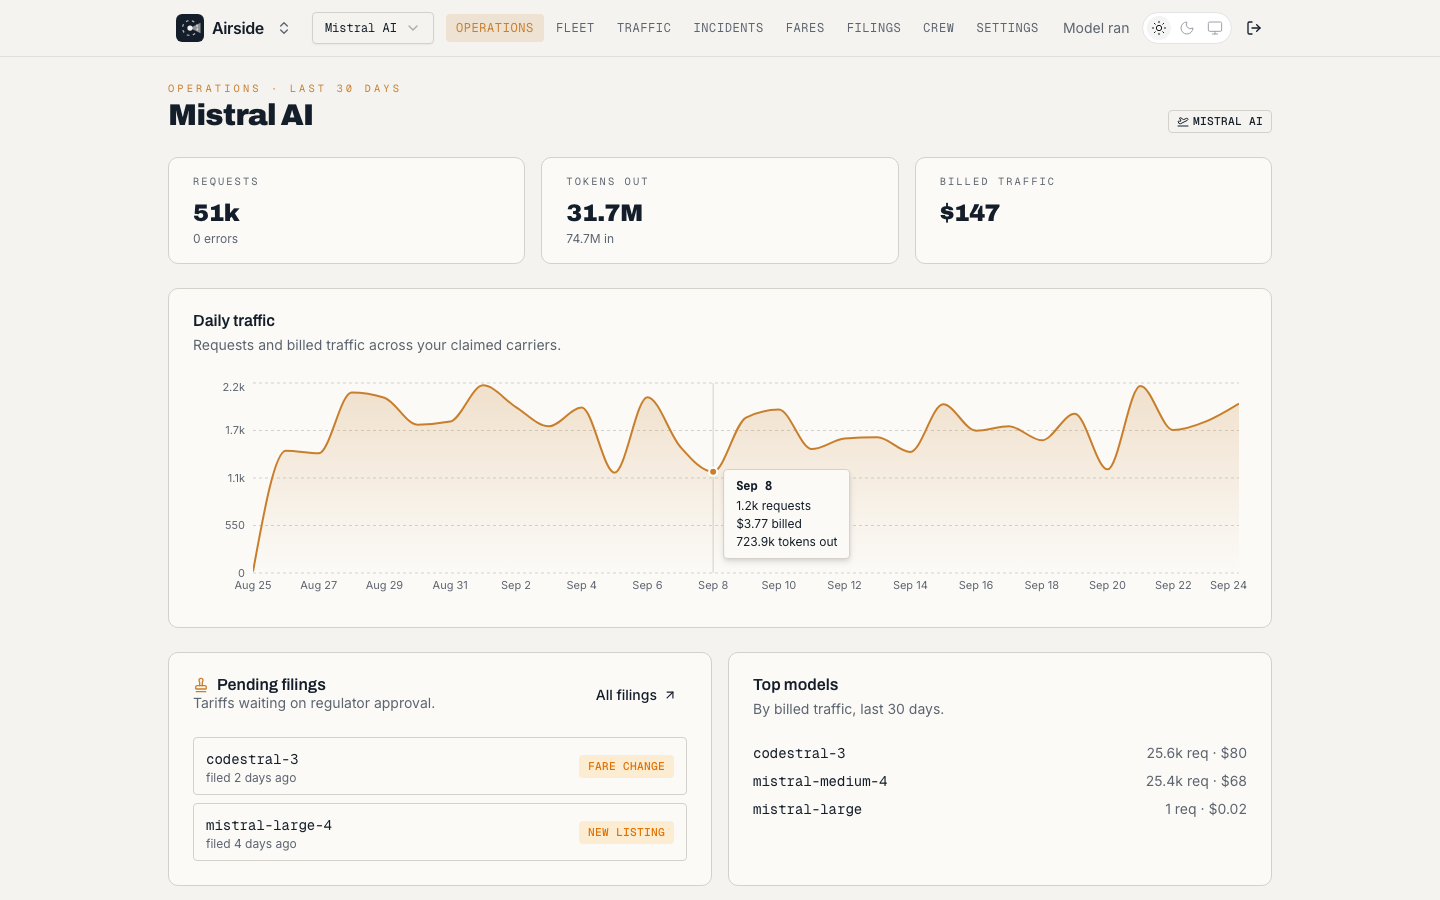The width and height of the screenshot is (1440, 900).
Task: Switch to dark theme moon icon
Action: (x=1187, y=28)
